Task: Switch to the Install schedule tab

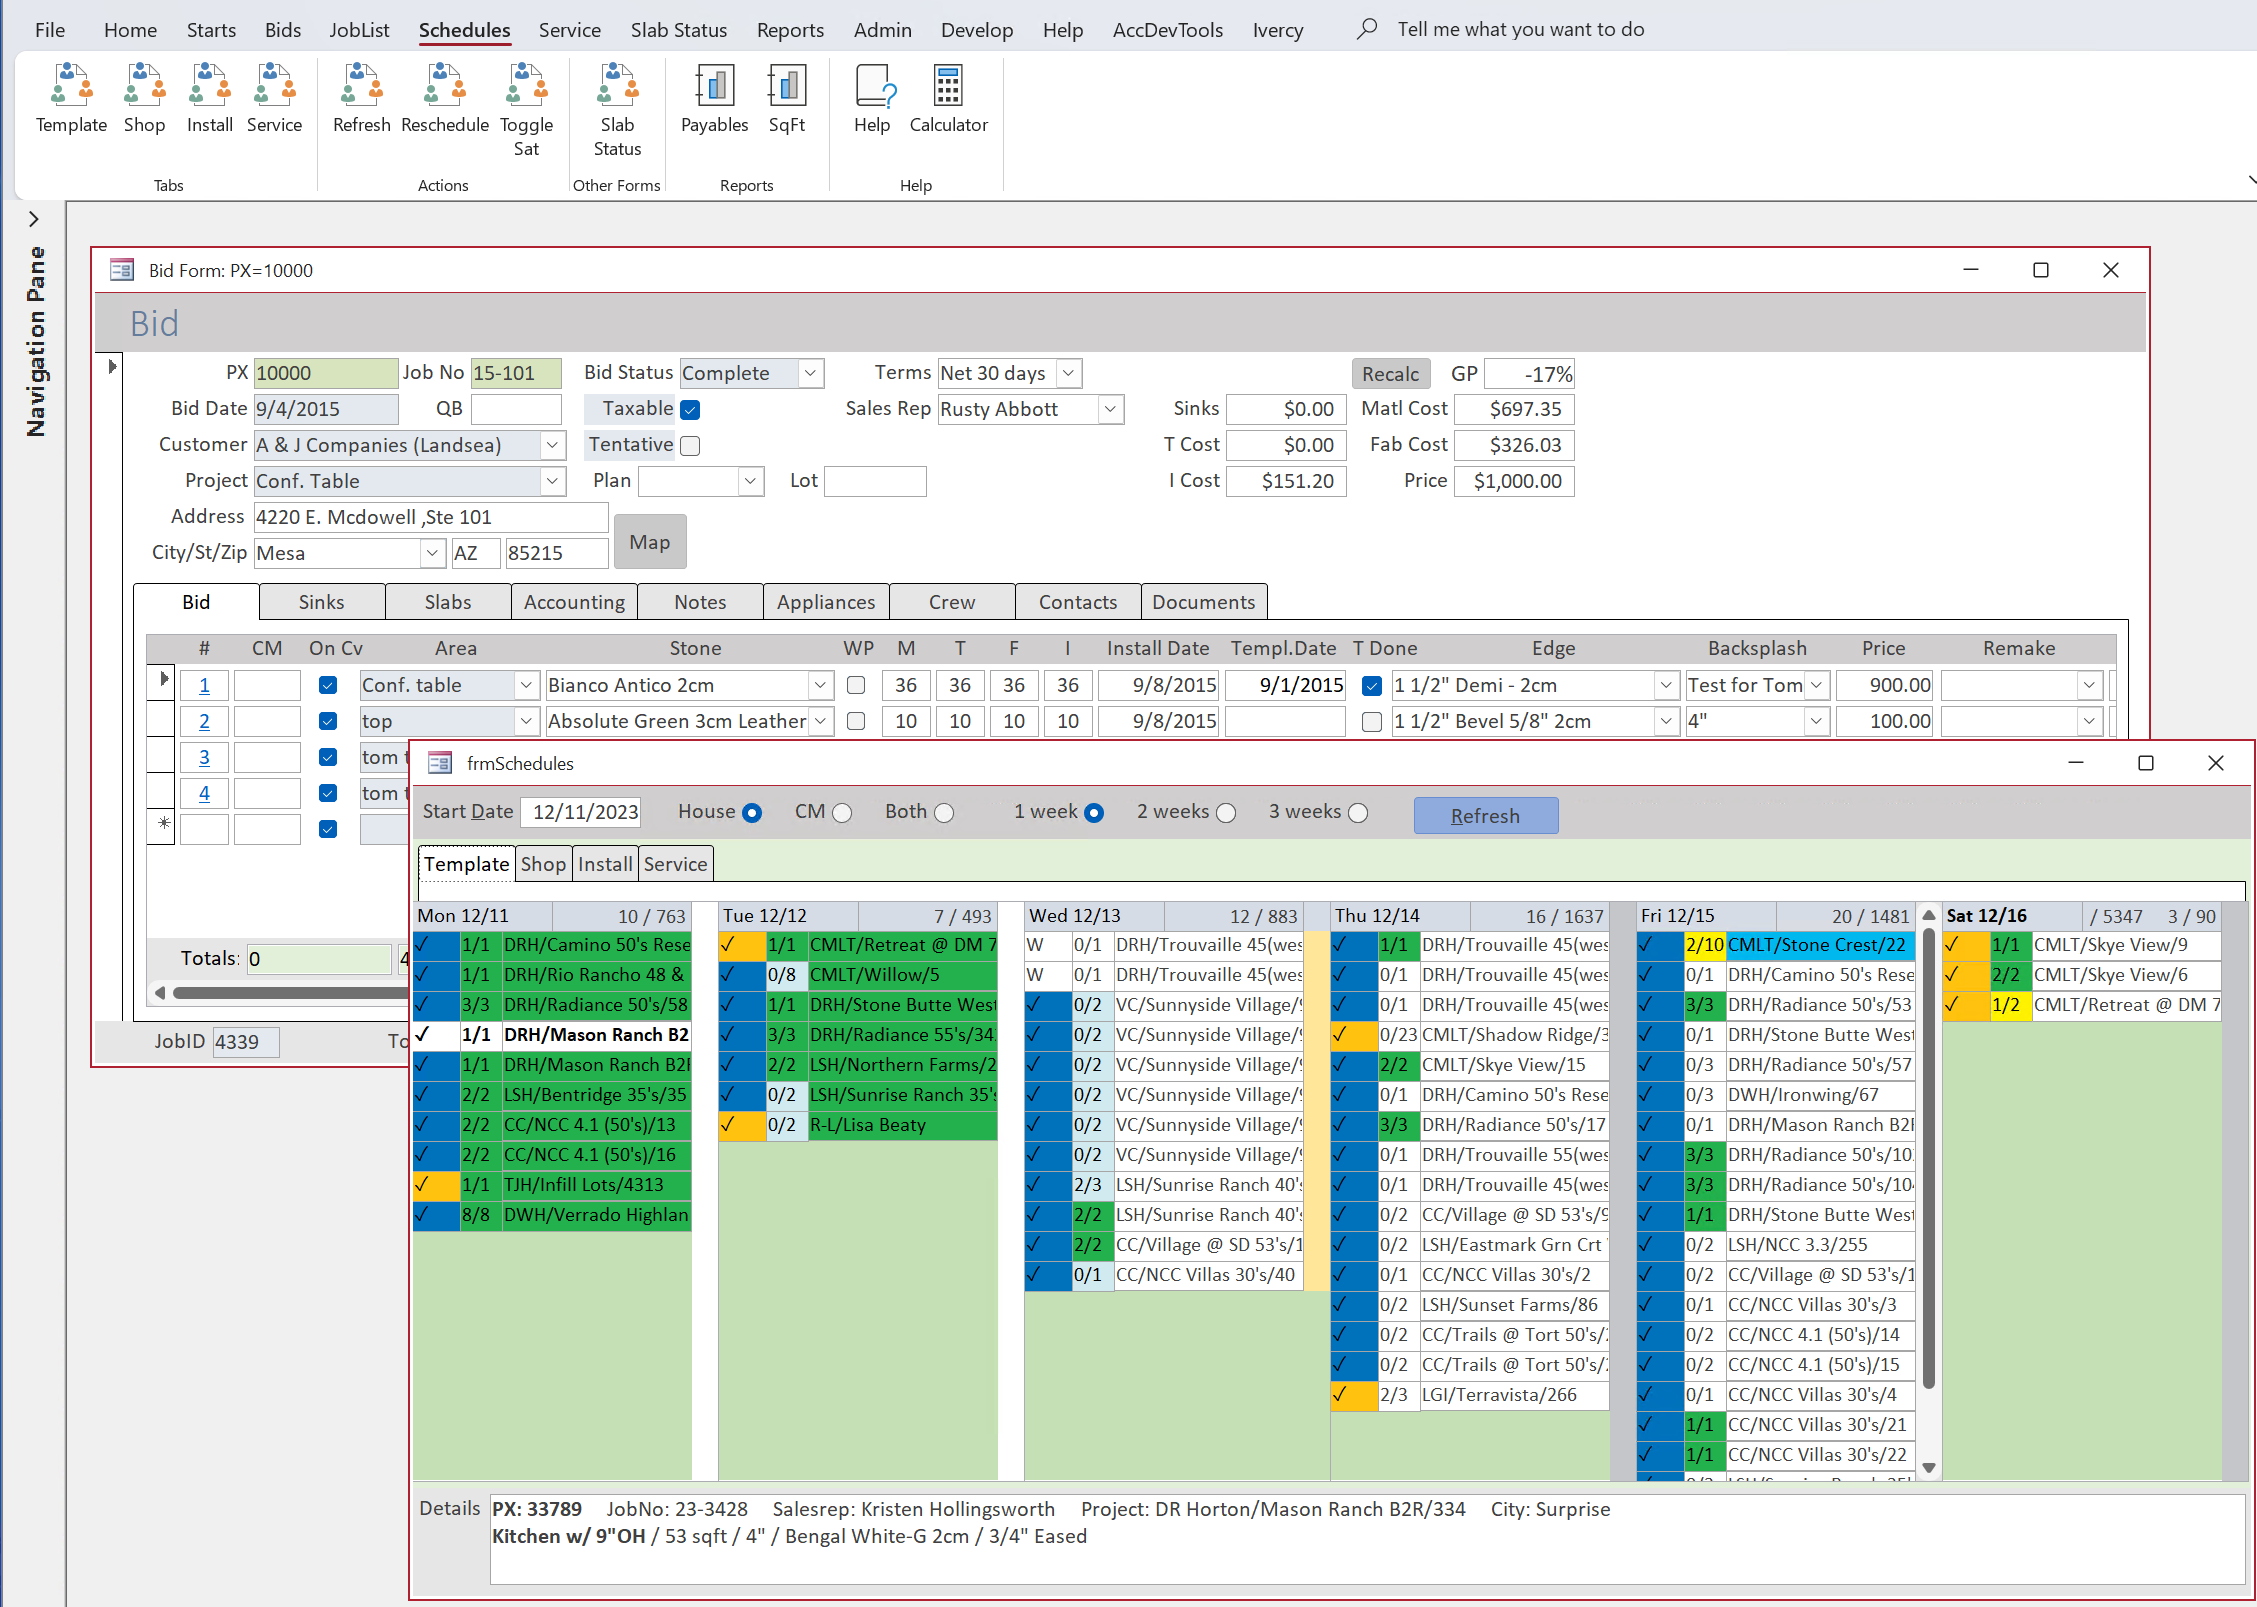Action: 605,864
